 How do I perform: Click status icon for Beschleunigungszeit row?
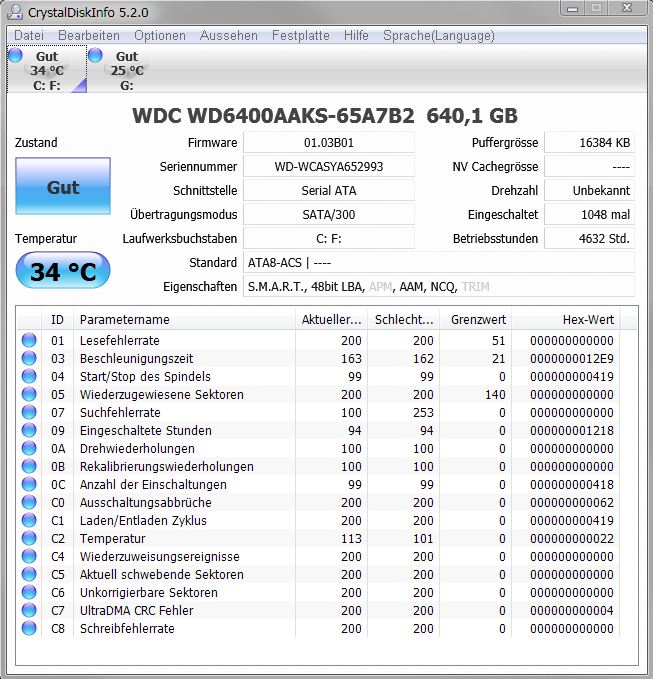(x=29, y=358)
